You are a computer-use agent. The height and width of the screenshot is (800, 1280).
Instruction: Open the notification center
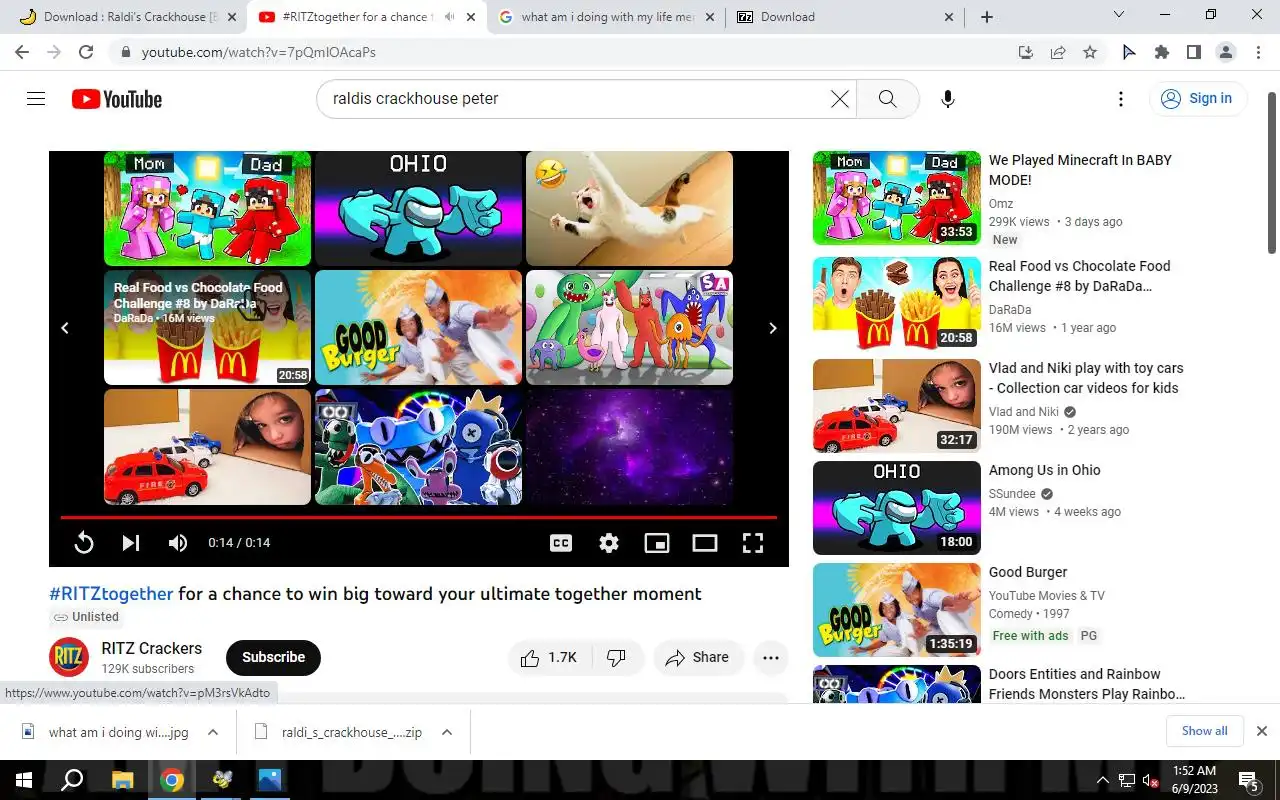tap(1249, 780)
